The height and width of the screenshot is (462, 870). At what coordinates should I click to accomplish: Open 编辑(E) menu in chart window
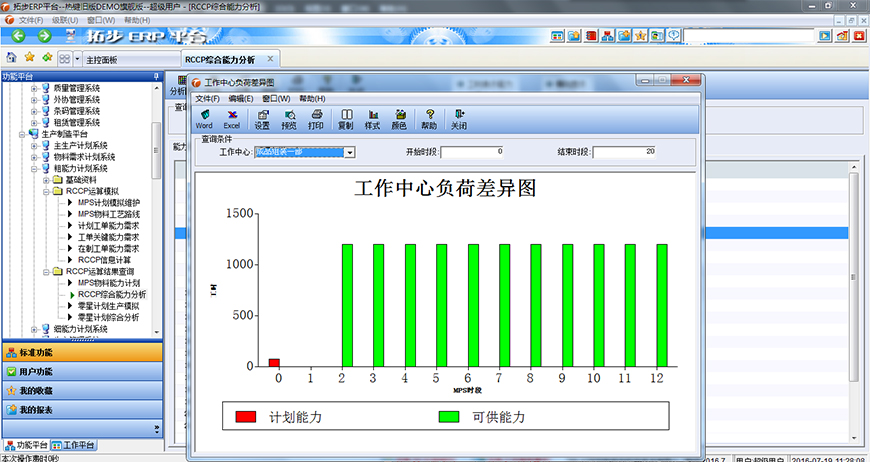click(x=242, y=99)
